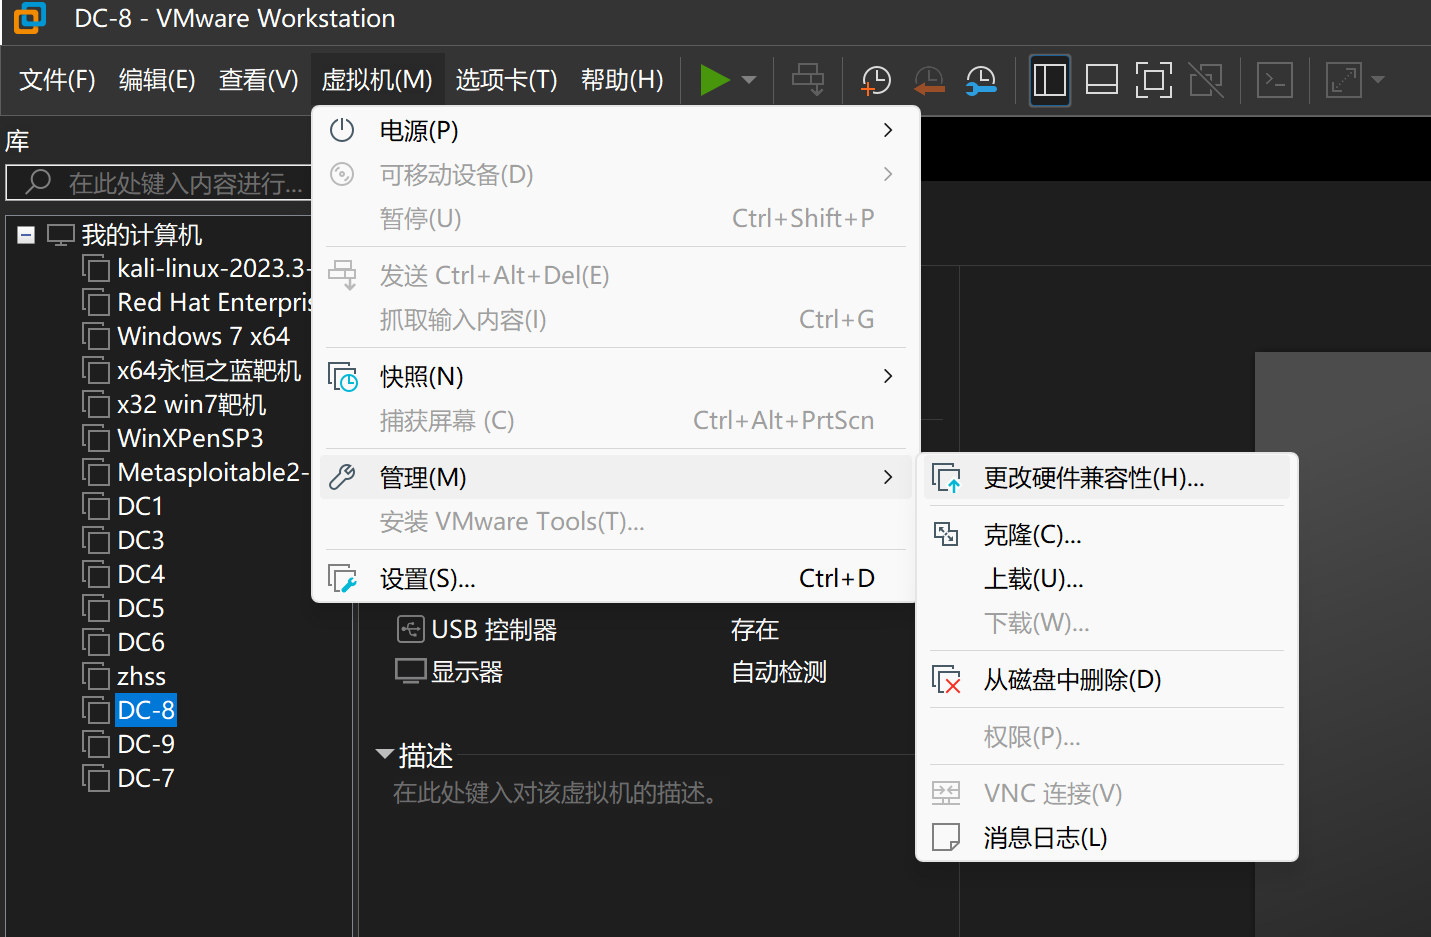Open the stretch guest dropdown arrow
The height and width of the screenshot is (937, 1431).
[1378, 80]
